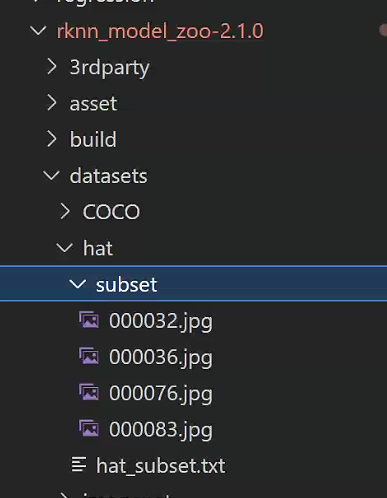Image resolution: width=387 pixels, height=498 pixels.
Task: Open file 000076.jpg
Action: [161, 394]
